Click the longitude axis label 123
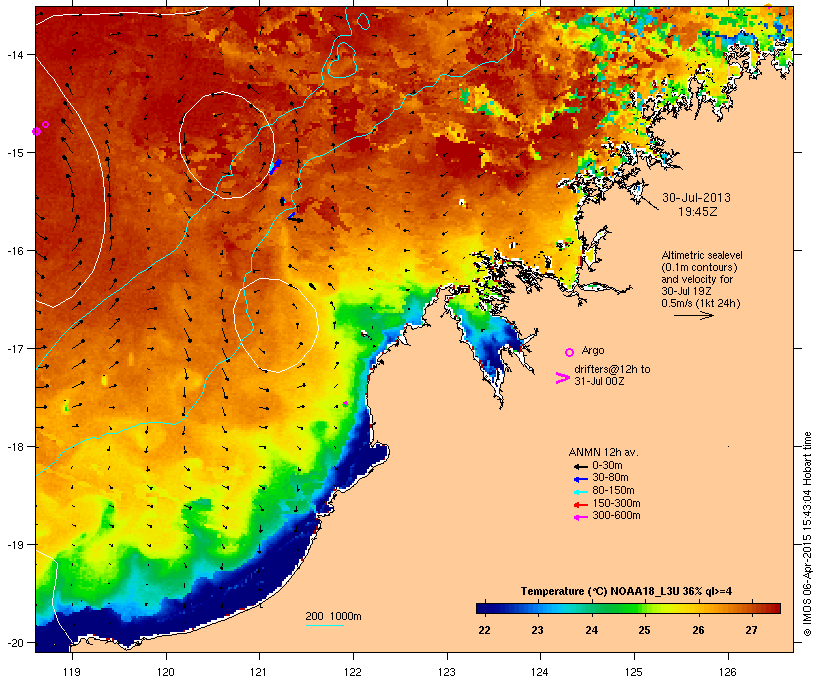 [447, 672]
